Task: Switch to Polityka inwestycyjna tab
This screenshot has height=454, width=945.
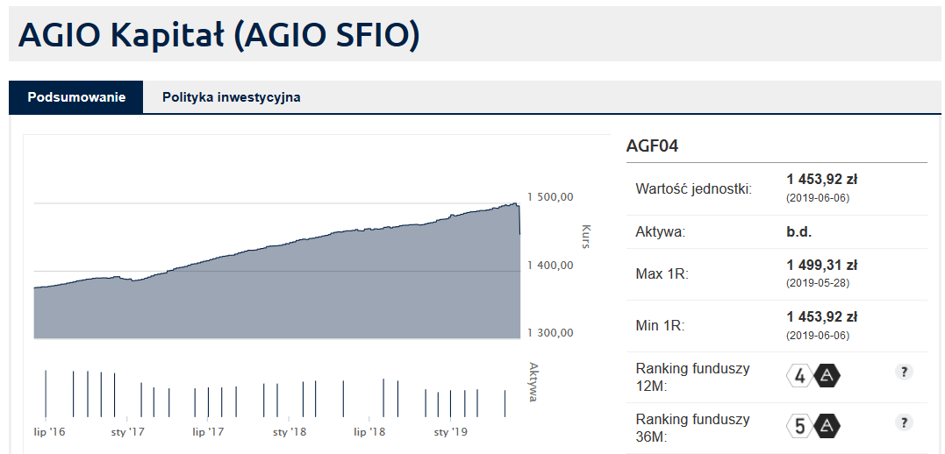Action: (231, 97)
